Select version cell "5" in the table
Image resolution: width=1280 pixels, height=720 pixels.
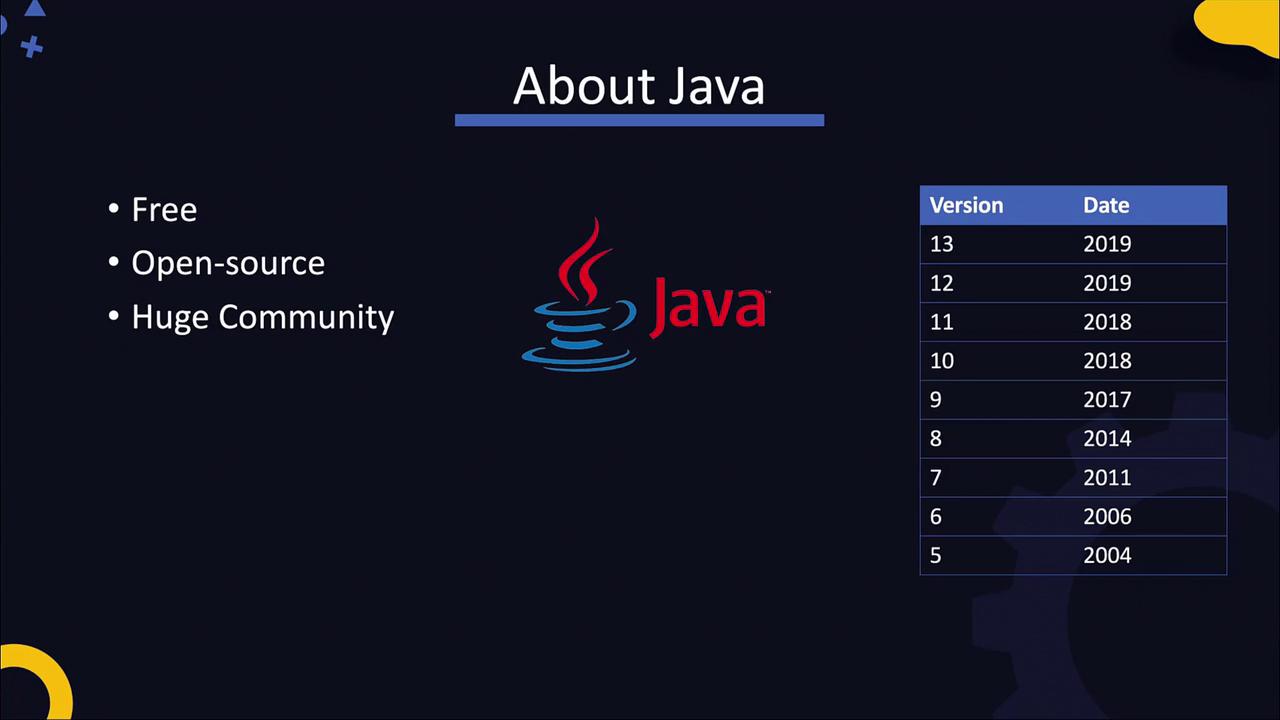tap(936, 556)
